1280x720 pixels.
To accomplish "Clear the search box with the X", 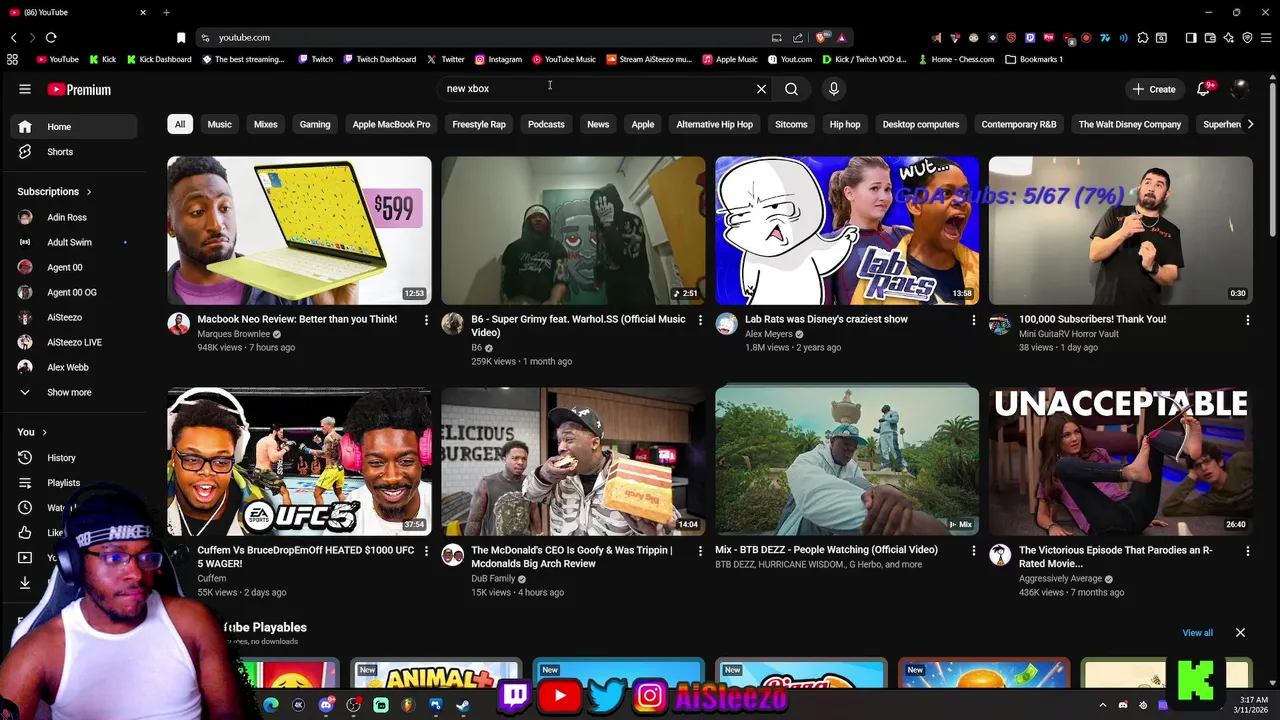I will [x=761, y=89].
